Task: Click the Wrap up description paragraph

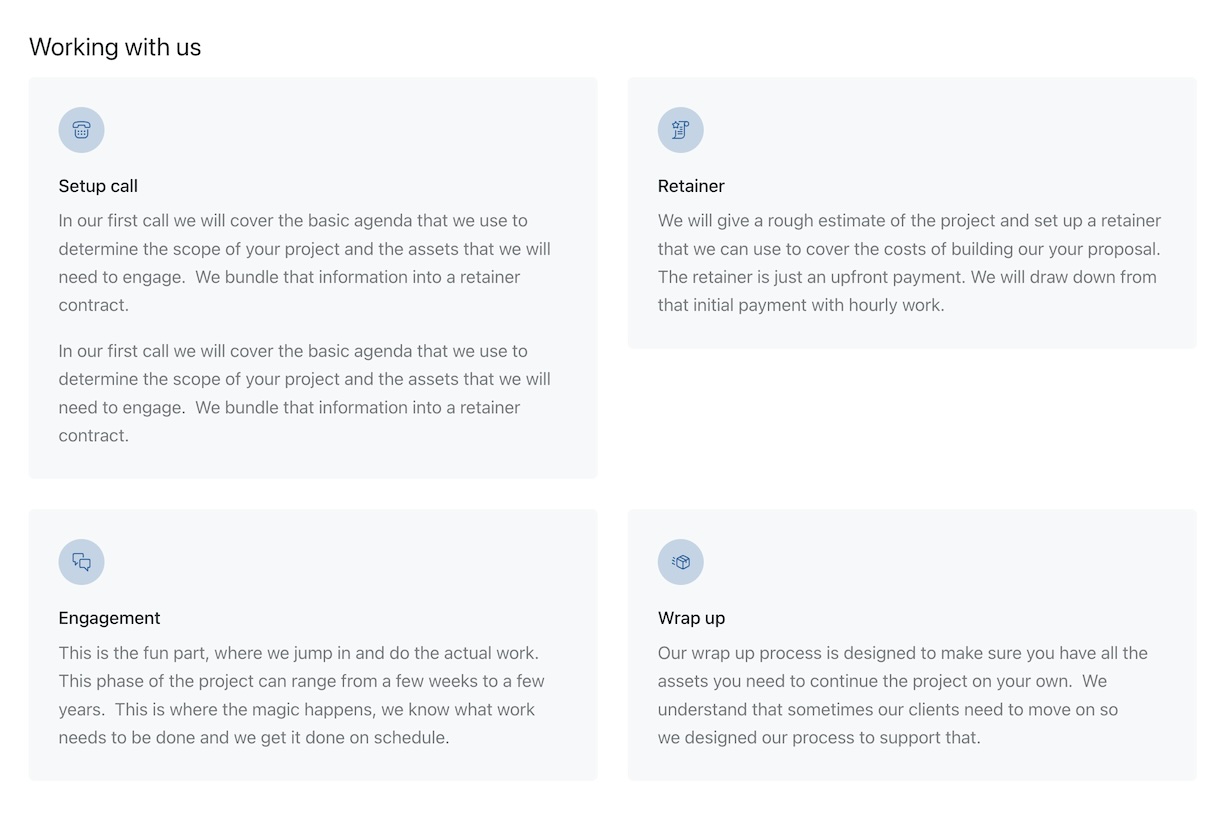Action: 902,695
